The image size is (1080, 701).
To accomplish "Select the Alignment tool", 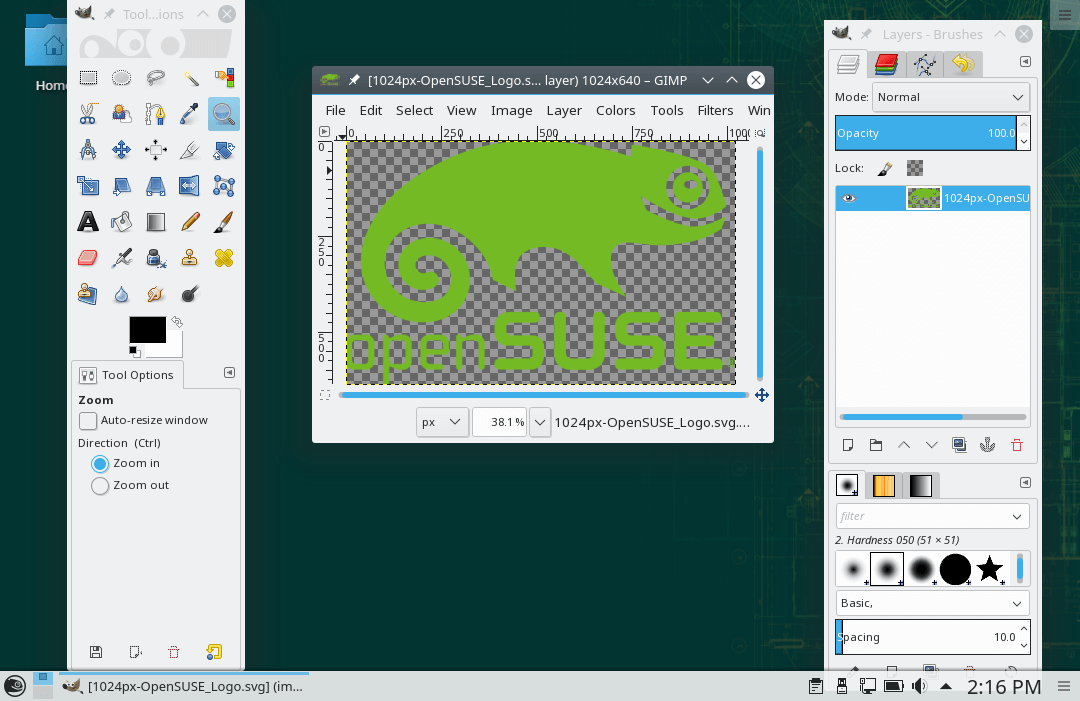I will [x=156, y=149].
